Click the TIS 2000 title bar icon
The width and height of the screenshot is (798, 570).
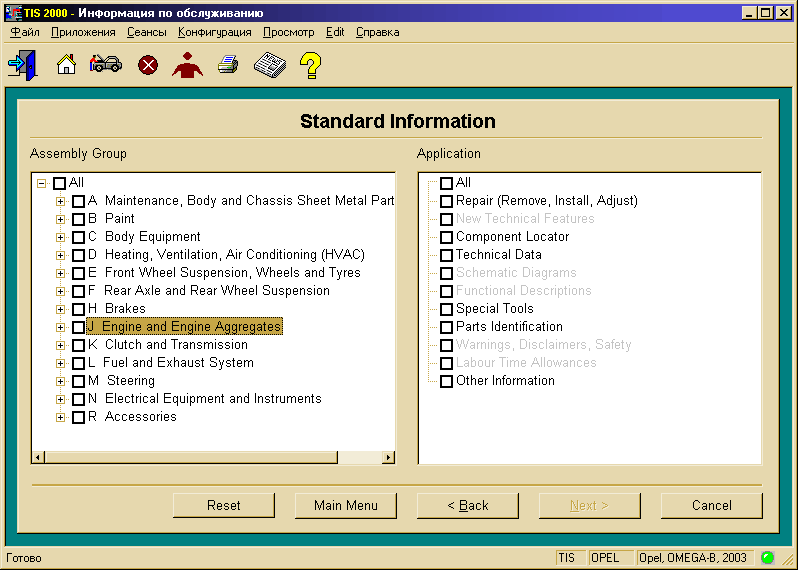click(x=13, y=13)
